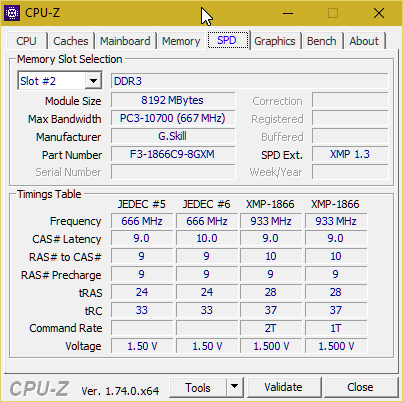The image size is (403, 402).
Task: Click the CPU-Z app icon in title bar
Action: [x=12, y=13]
